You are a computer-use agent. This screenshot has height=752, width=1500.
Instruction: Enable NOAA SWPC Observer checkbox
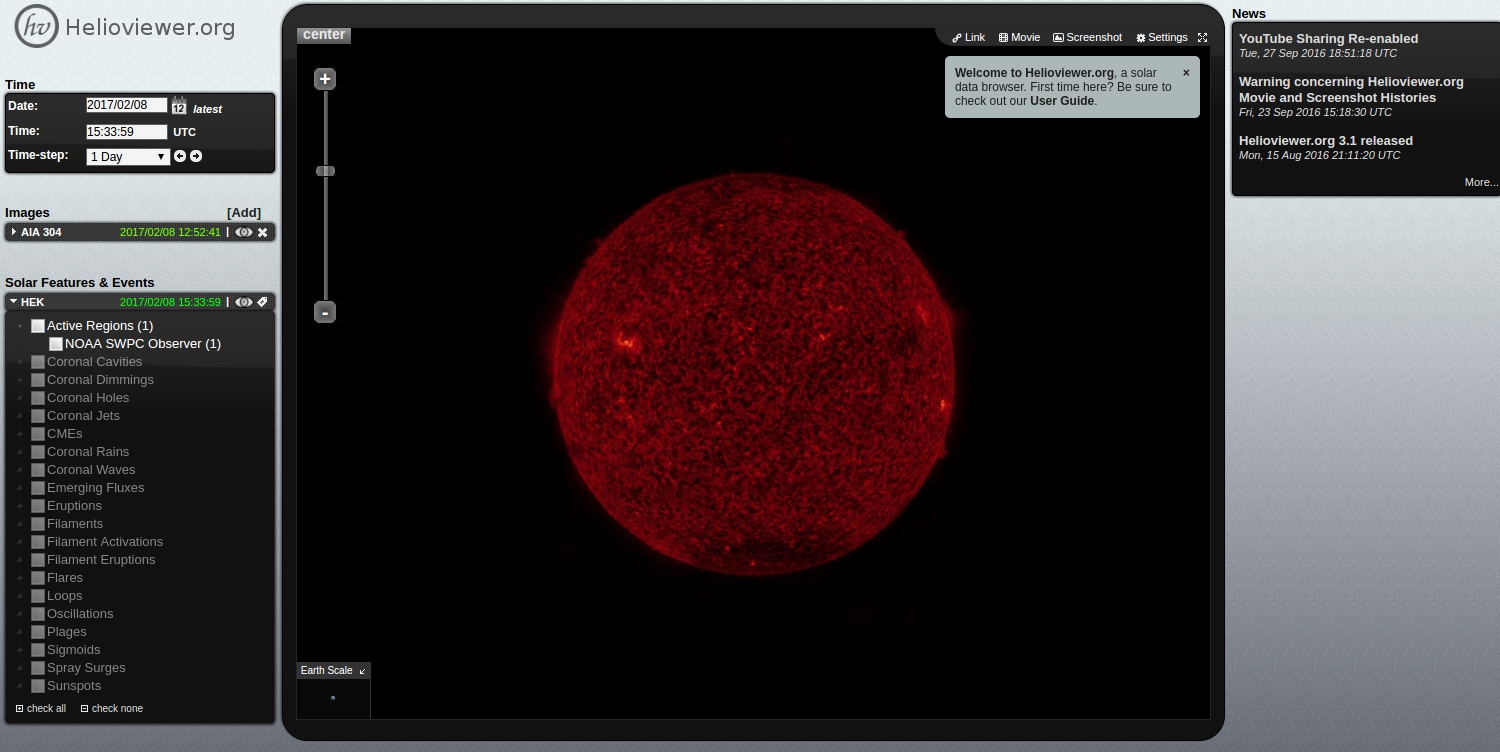coord(56,344)
